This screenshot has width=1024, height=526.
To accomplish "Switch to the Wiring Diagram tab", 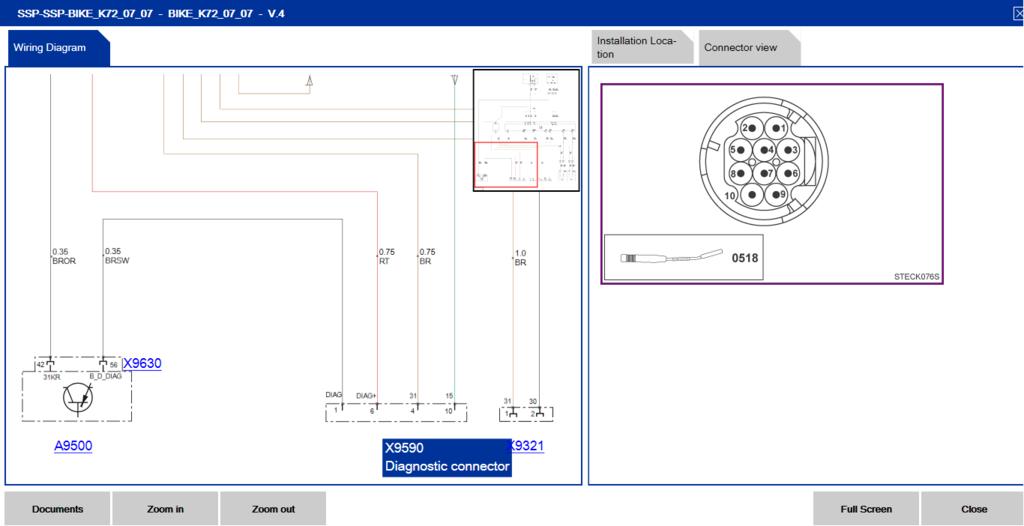I will pyautogui.click(x=50, y=47).
